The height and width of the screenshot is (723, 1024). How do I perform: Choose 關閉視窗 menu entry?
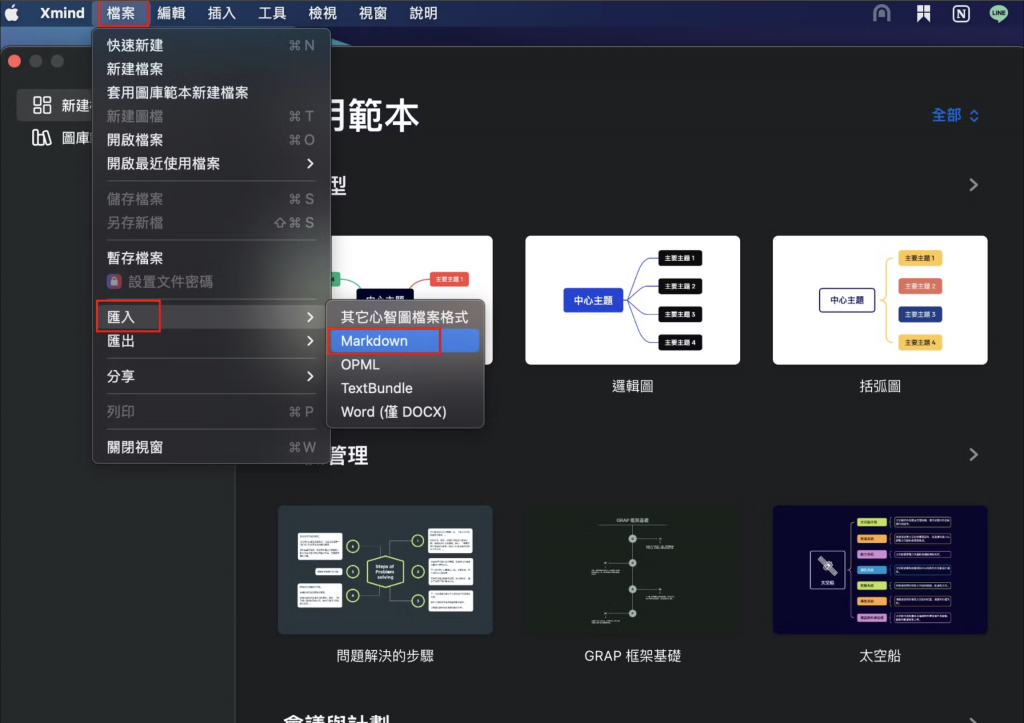211,447
